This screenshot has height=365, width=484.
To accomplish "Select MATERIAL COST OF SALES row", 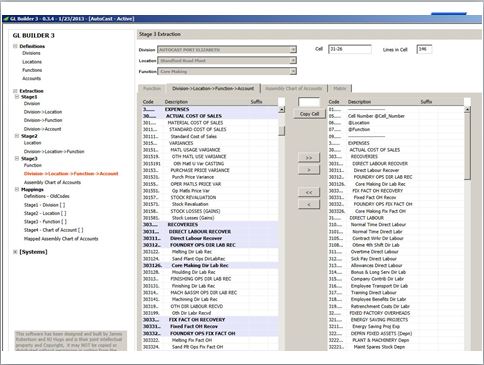I will click(210, 123).
